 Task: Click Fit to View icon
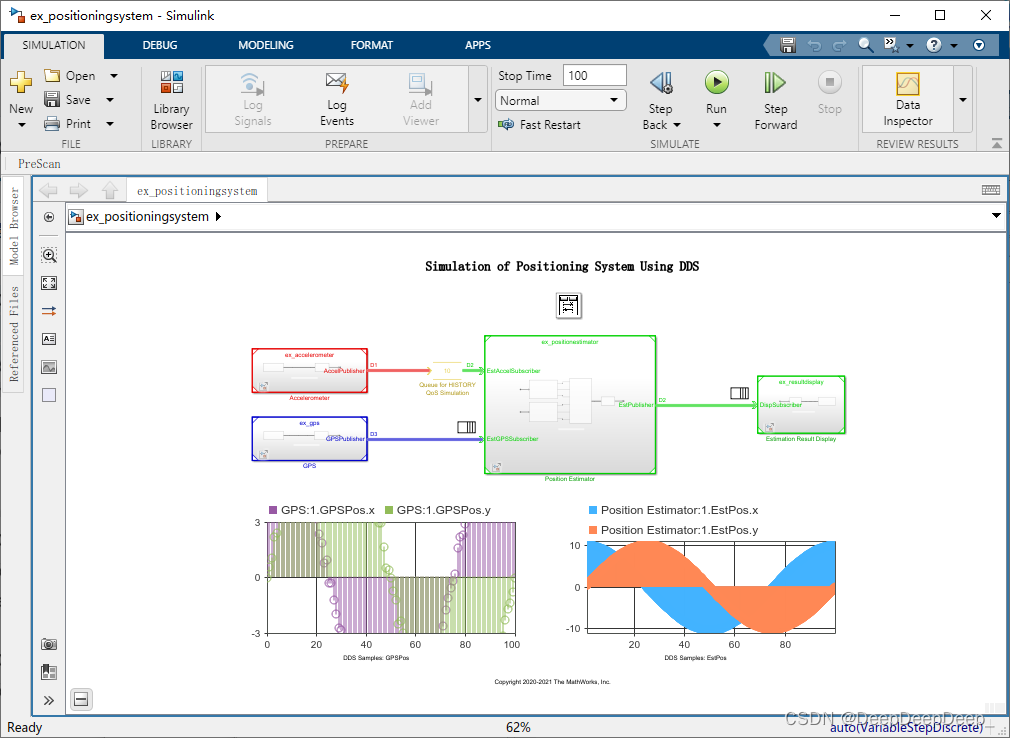[x=49, y=283]
